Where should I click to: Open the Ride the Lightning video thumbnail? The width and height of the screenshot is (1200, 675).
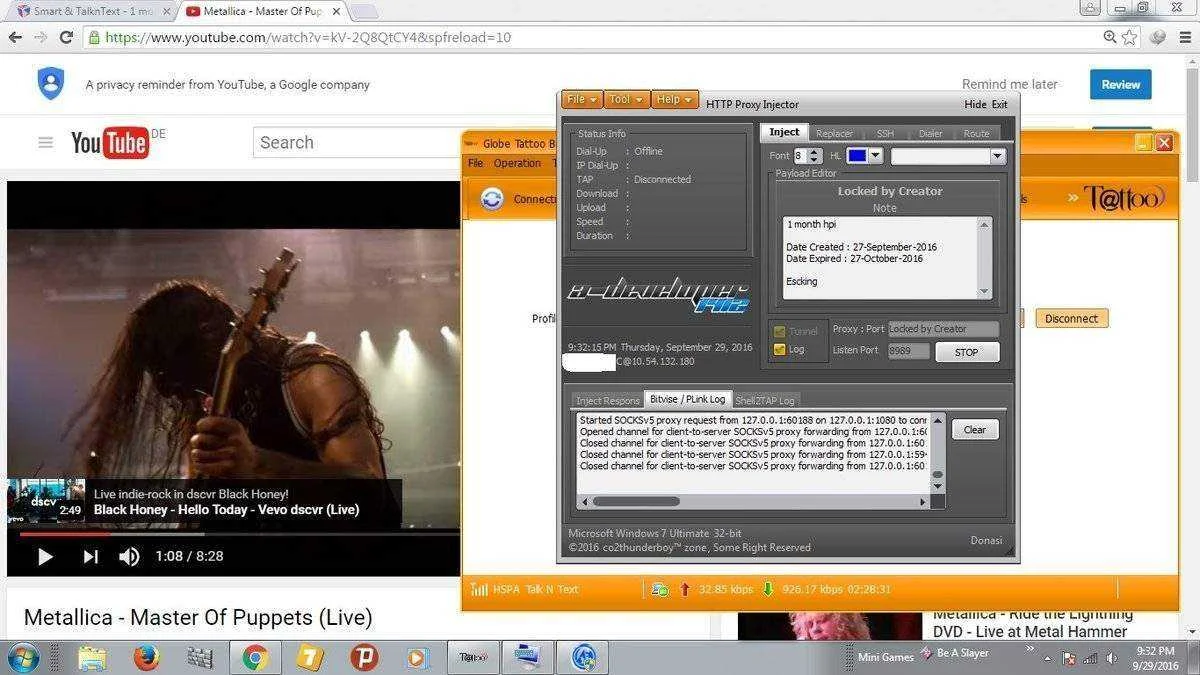click(x=829, y=625)
